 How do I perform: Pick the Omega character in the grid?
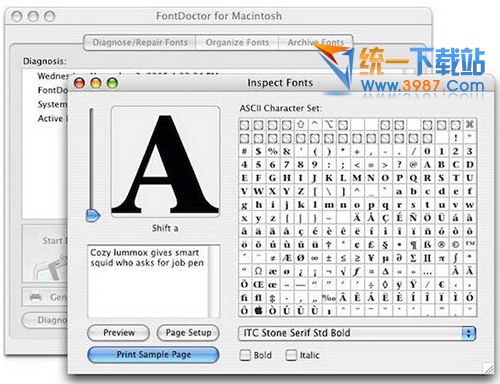pos(258,271)
